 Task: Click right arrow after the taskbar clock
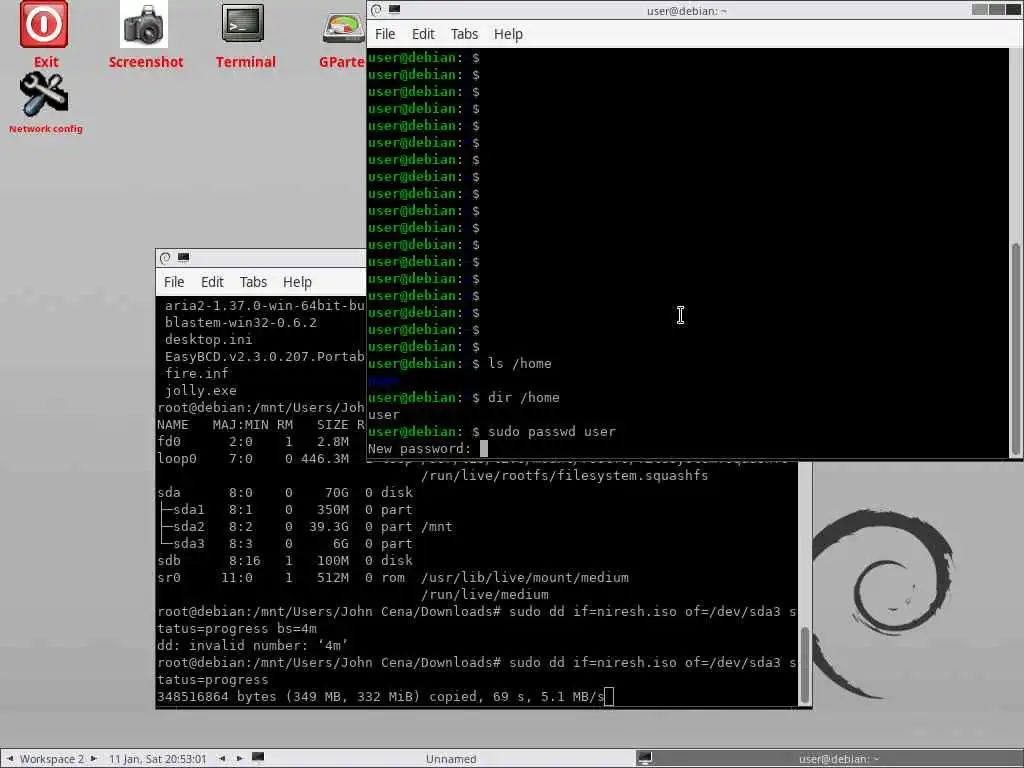click(x=240, y=759)
